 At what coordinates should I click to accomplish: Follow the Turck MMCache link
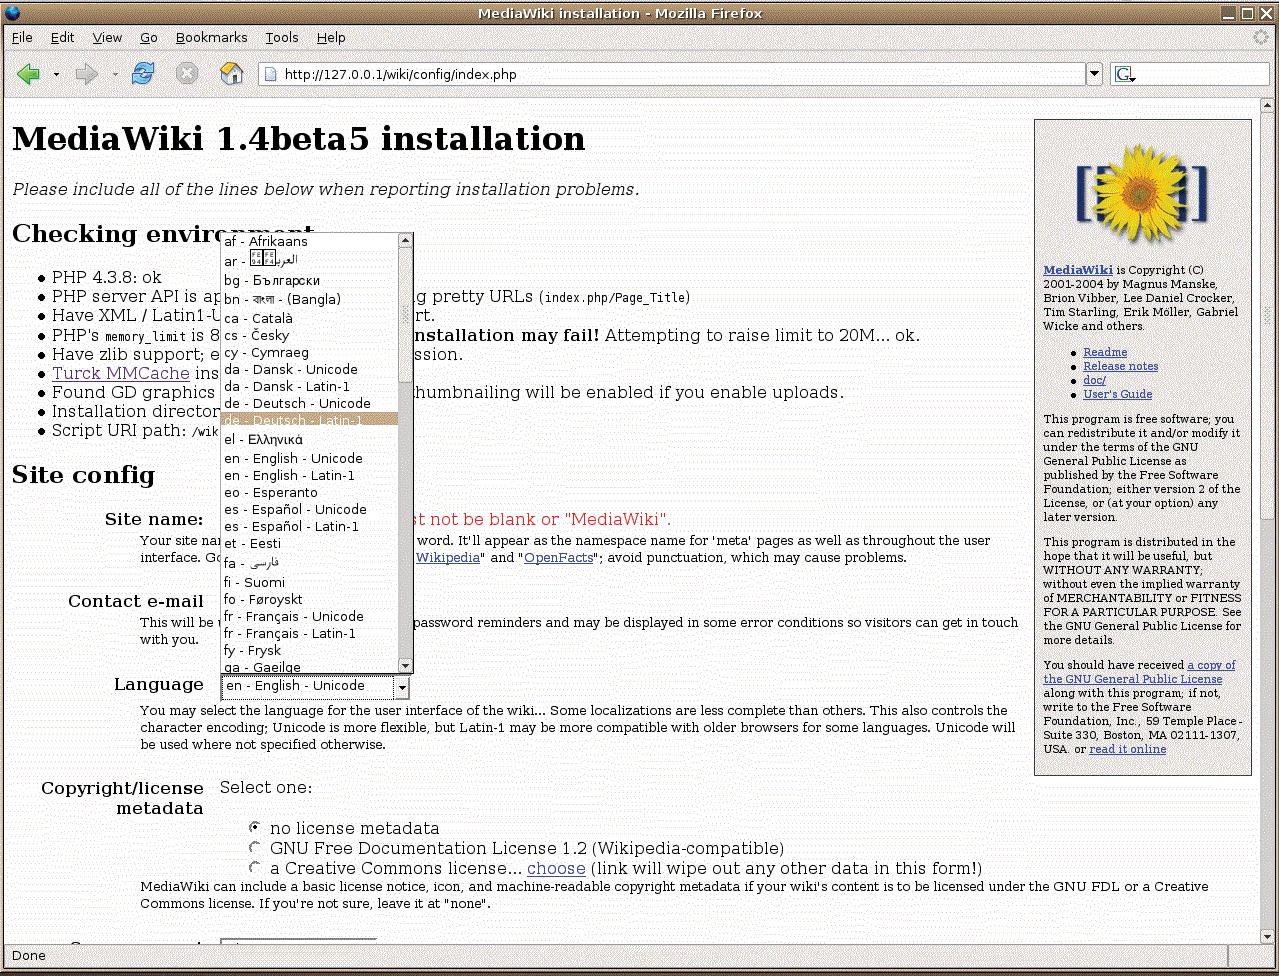121,374
